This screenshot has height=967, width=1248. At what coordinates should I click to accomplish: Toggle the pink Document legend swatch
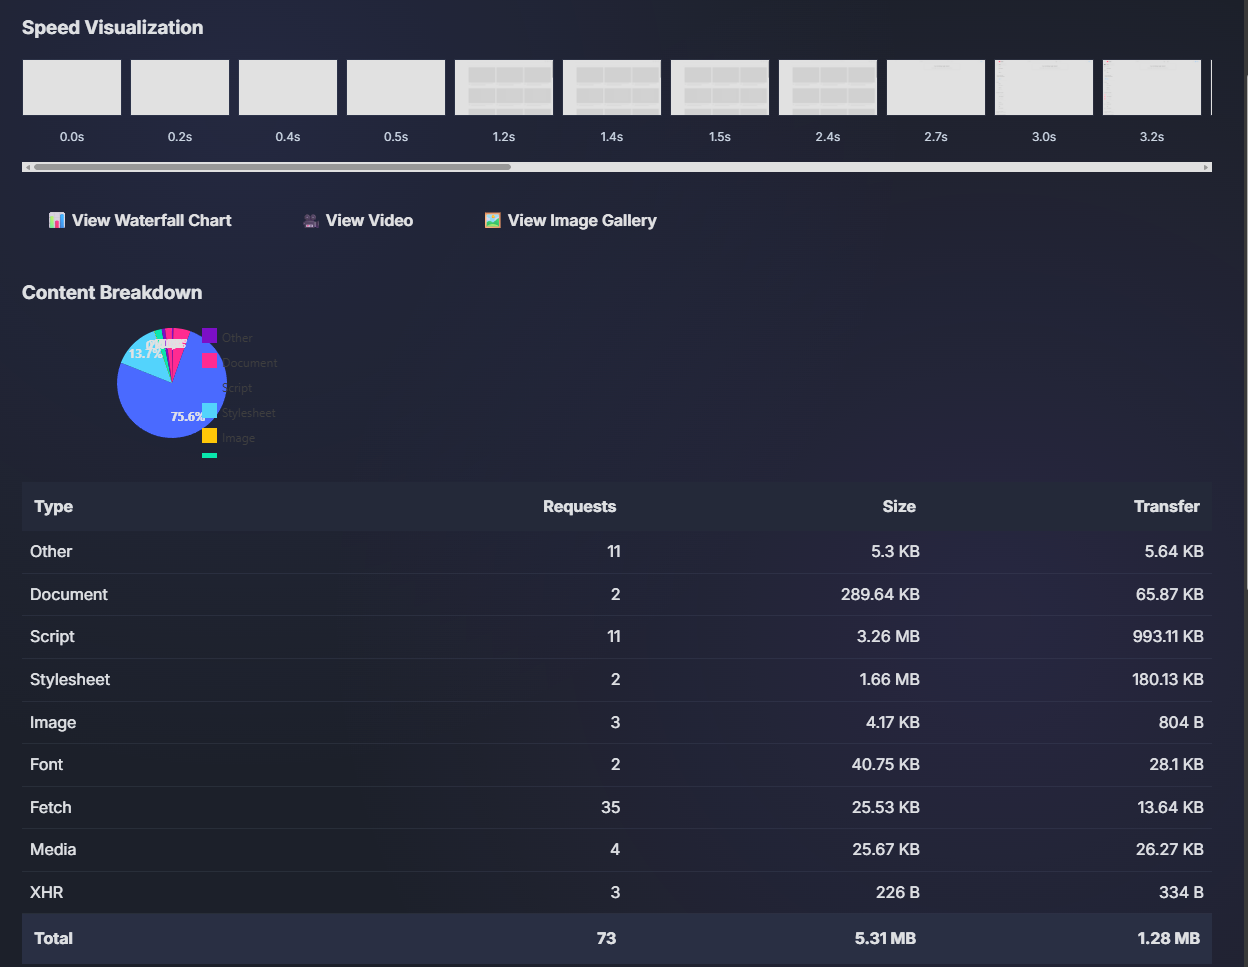click(209, 361)
